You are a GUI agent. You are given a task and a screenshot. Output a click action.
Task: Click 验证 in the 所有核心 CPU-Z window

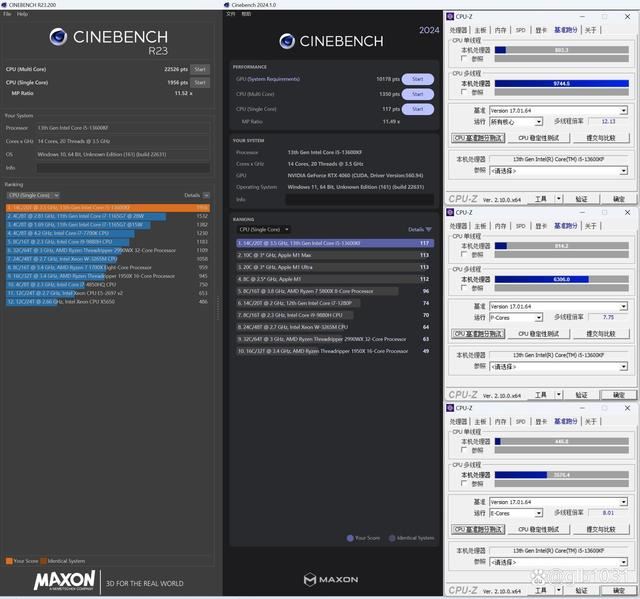click(x=581, y=199)
